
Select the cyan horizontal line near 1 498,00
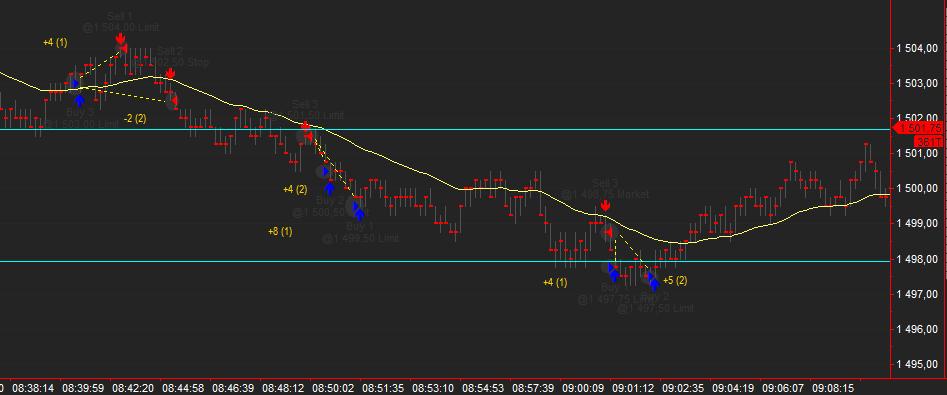click(446, 262)
